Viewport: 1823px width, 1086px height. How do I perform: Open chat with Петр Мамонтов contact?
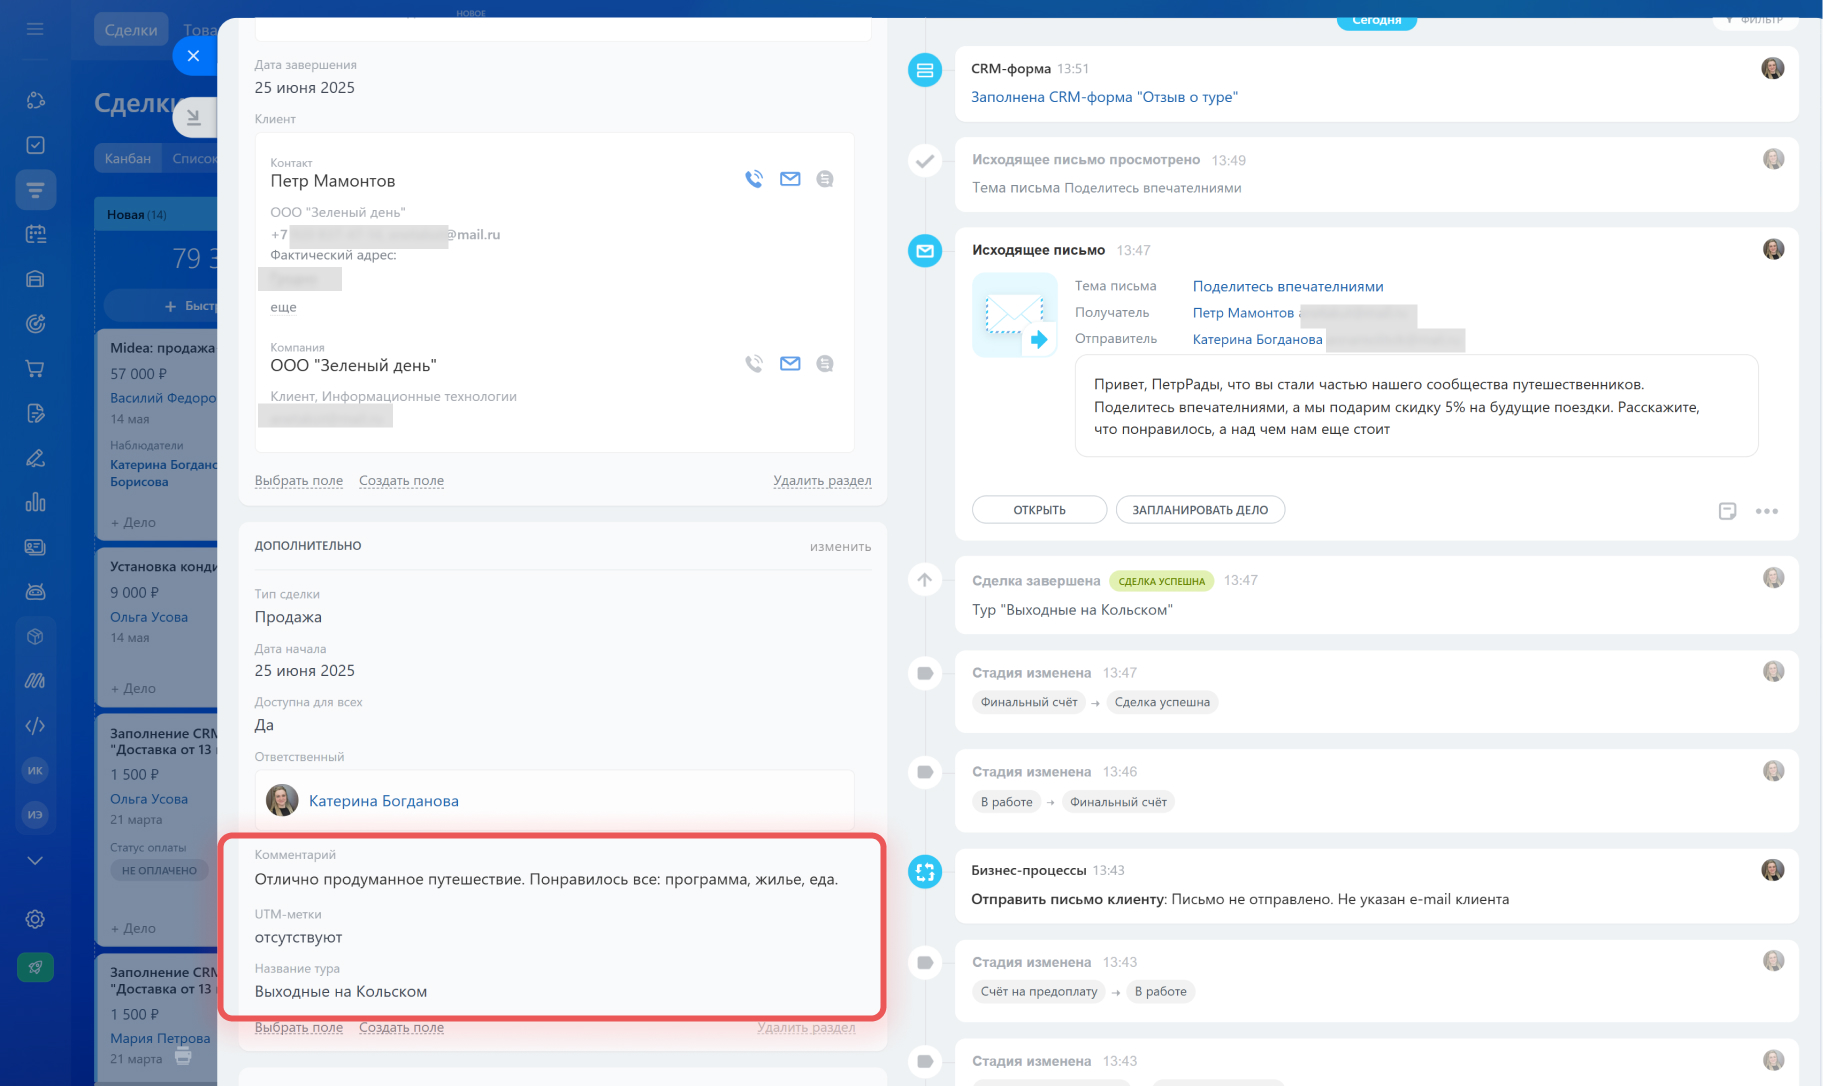(825, 179)
